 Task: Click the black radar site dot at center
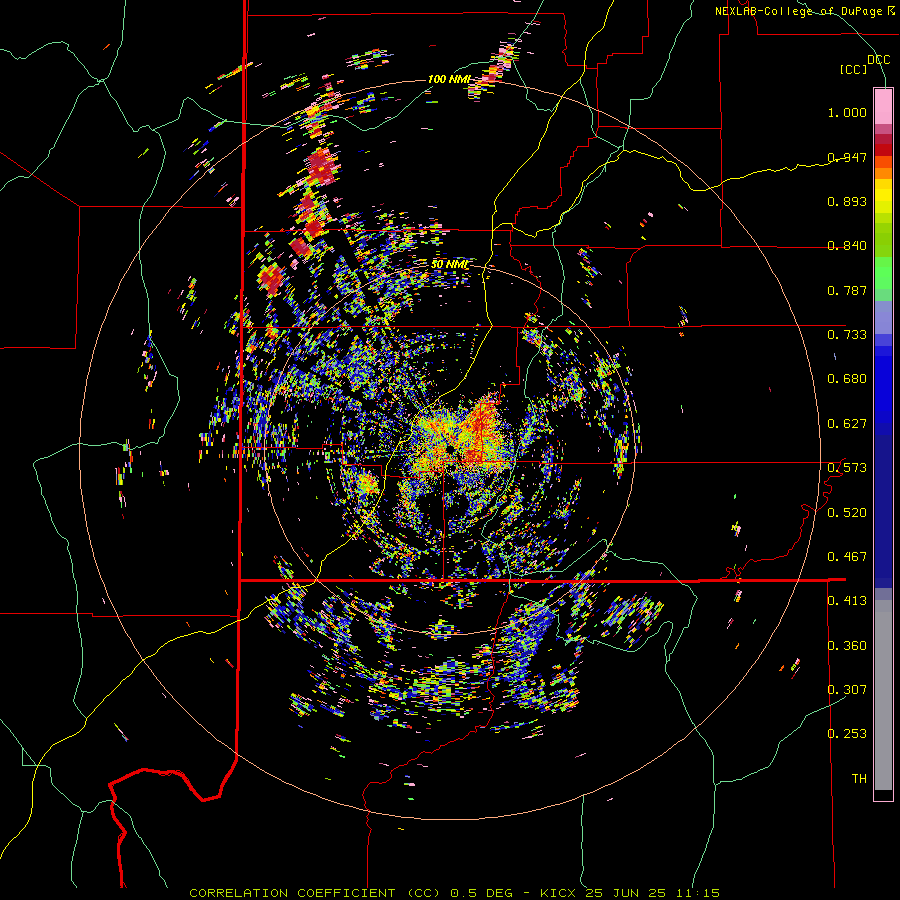(451, 448)
